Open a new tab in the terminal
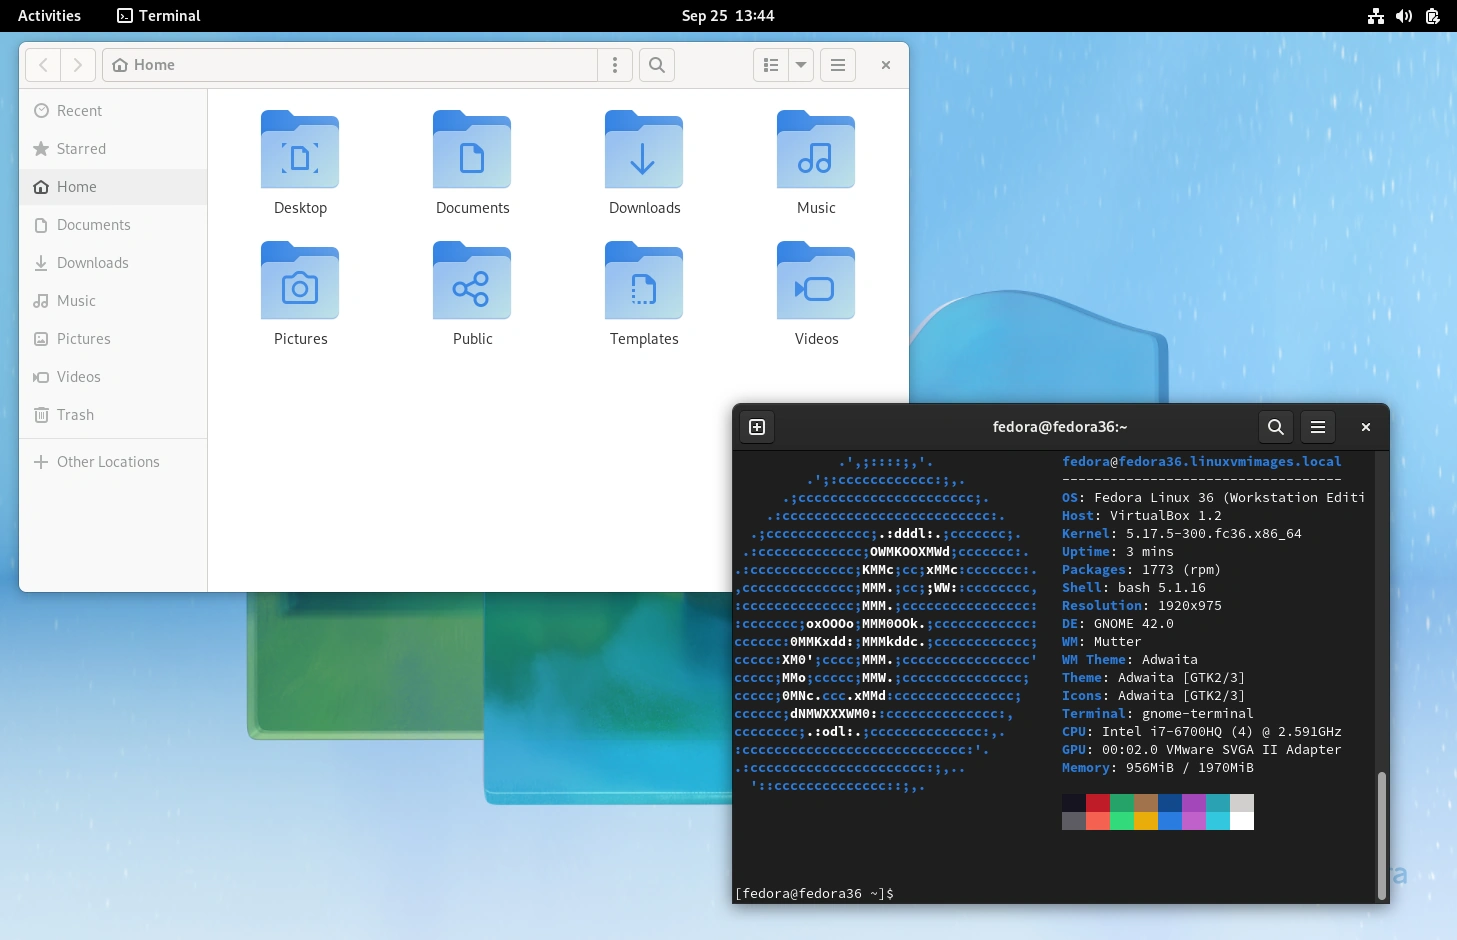Viewport: 1457px width, 940px height. pos(757,427)
